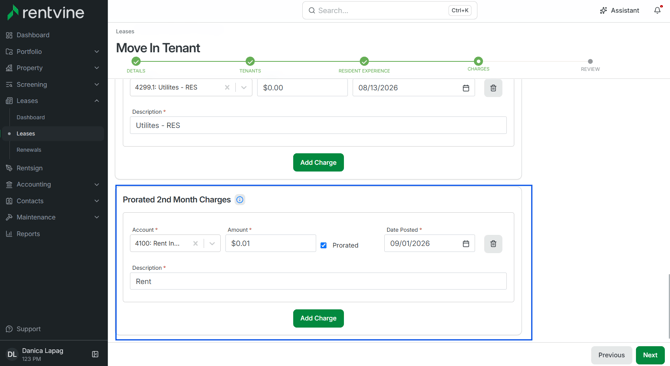The image size is (670, 366).
Task: Click the Screening sidebar icon
Action: (x=9, y=85)
